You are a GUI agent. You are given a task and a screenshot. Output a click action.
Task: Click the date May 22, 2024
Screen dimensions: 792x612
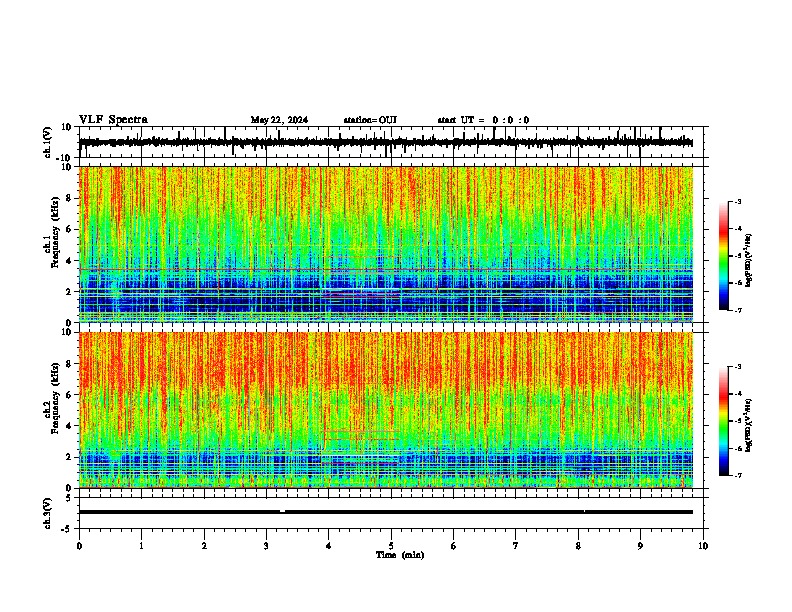(x=279, y=120)
